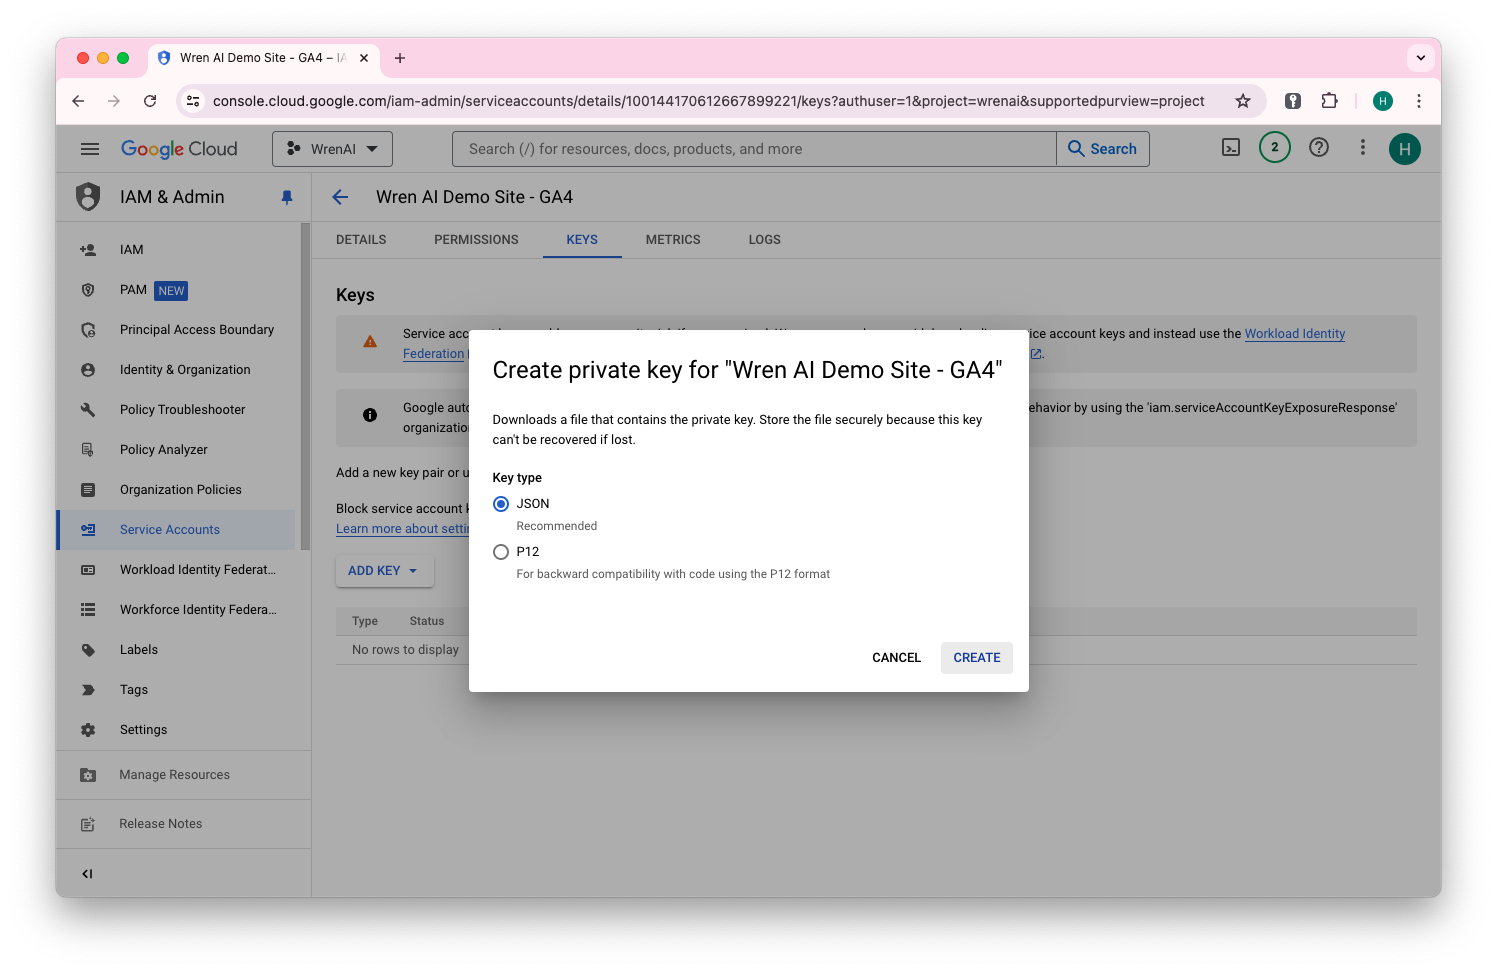Open the WrenAI project selector

[332, 149]
